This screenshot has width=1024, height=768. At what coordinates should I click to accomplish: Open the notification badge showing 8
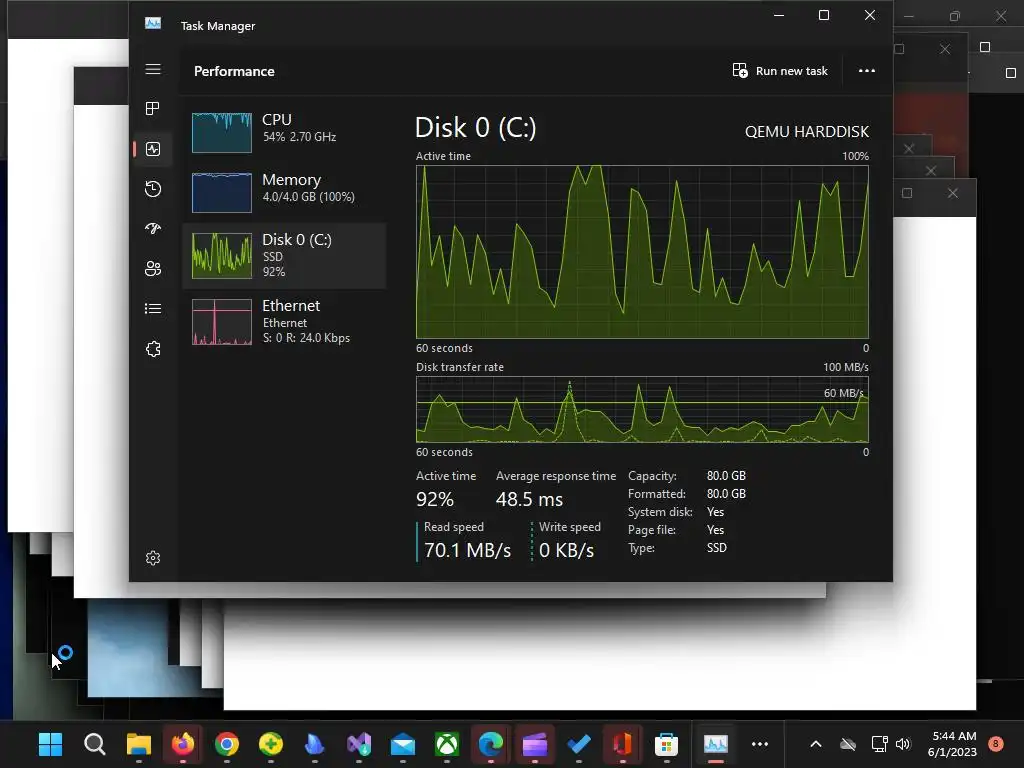click(996, 744)
